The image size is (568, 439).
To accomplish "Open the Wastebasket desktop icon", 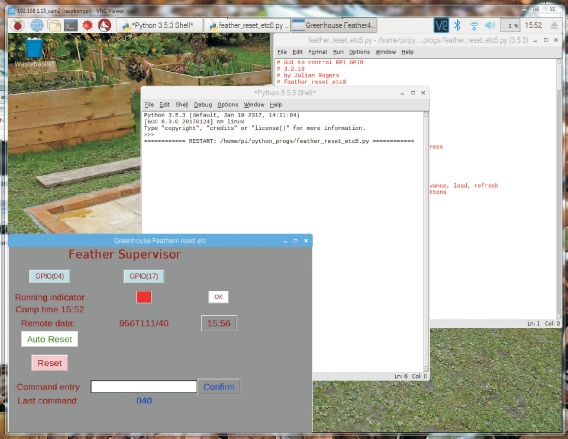I will pos(34,53).
